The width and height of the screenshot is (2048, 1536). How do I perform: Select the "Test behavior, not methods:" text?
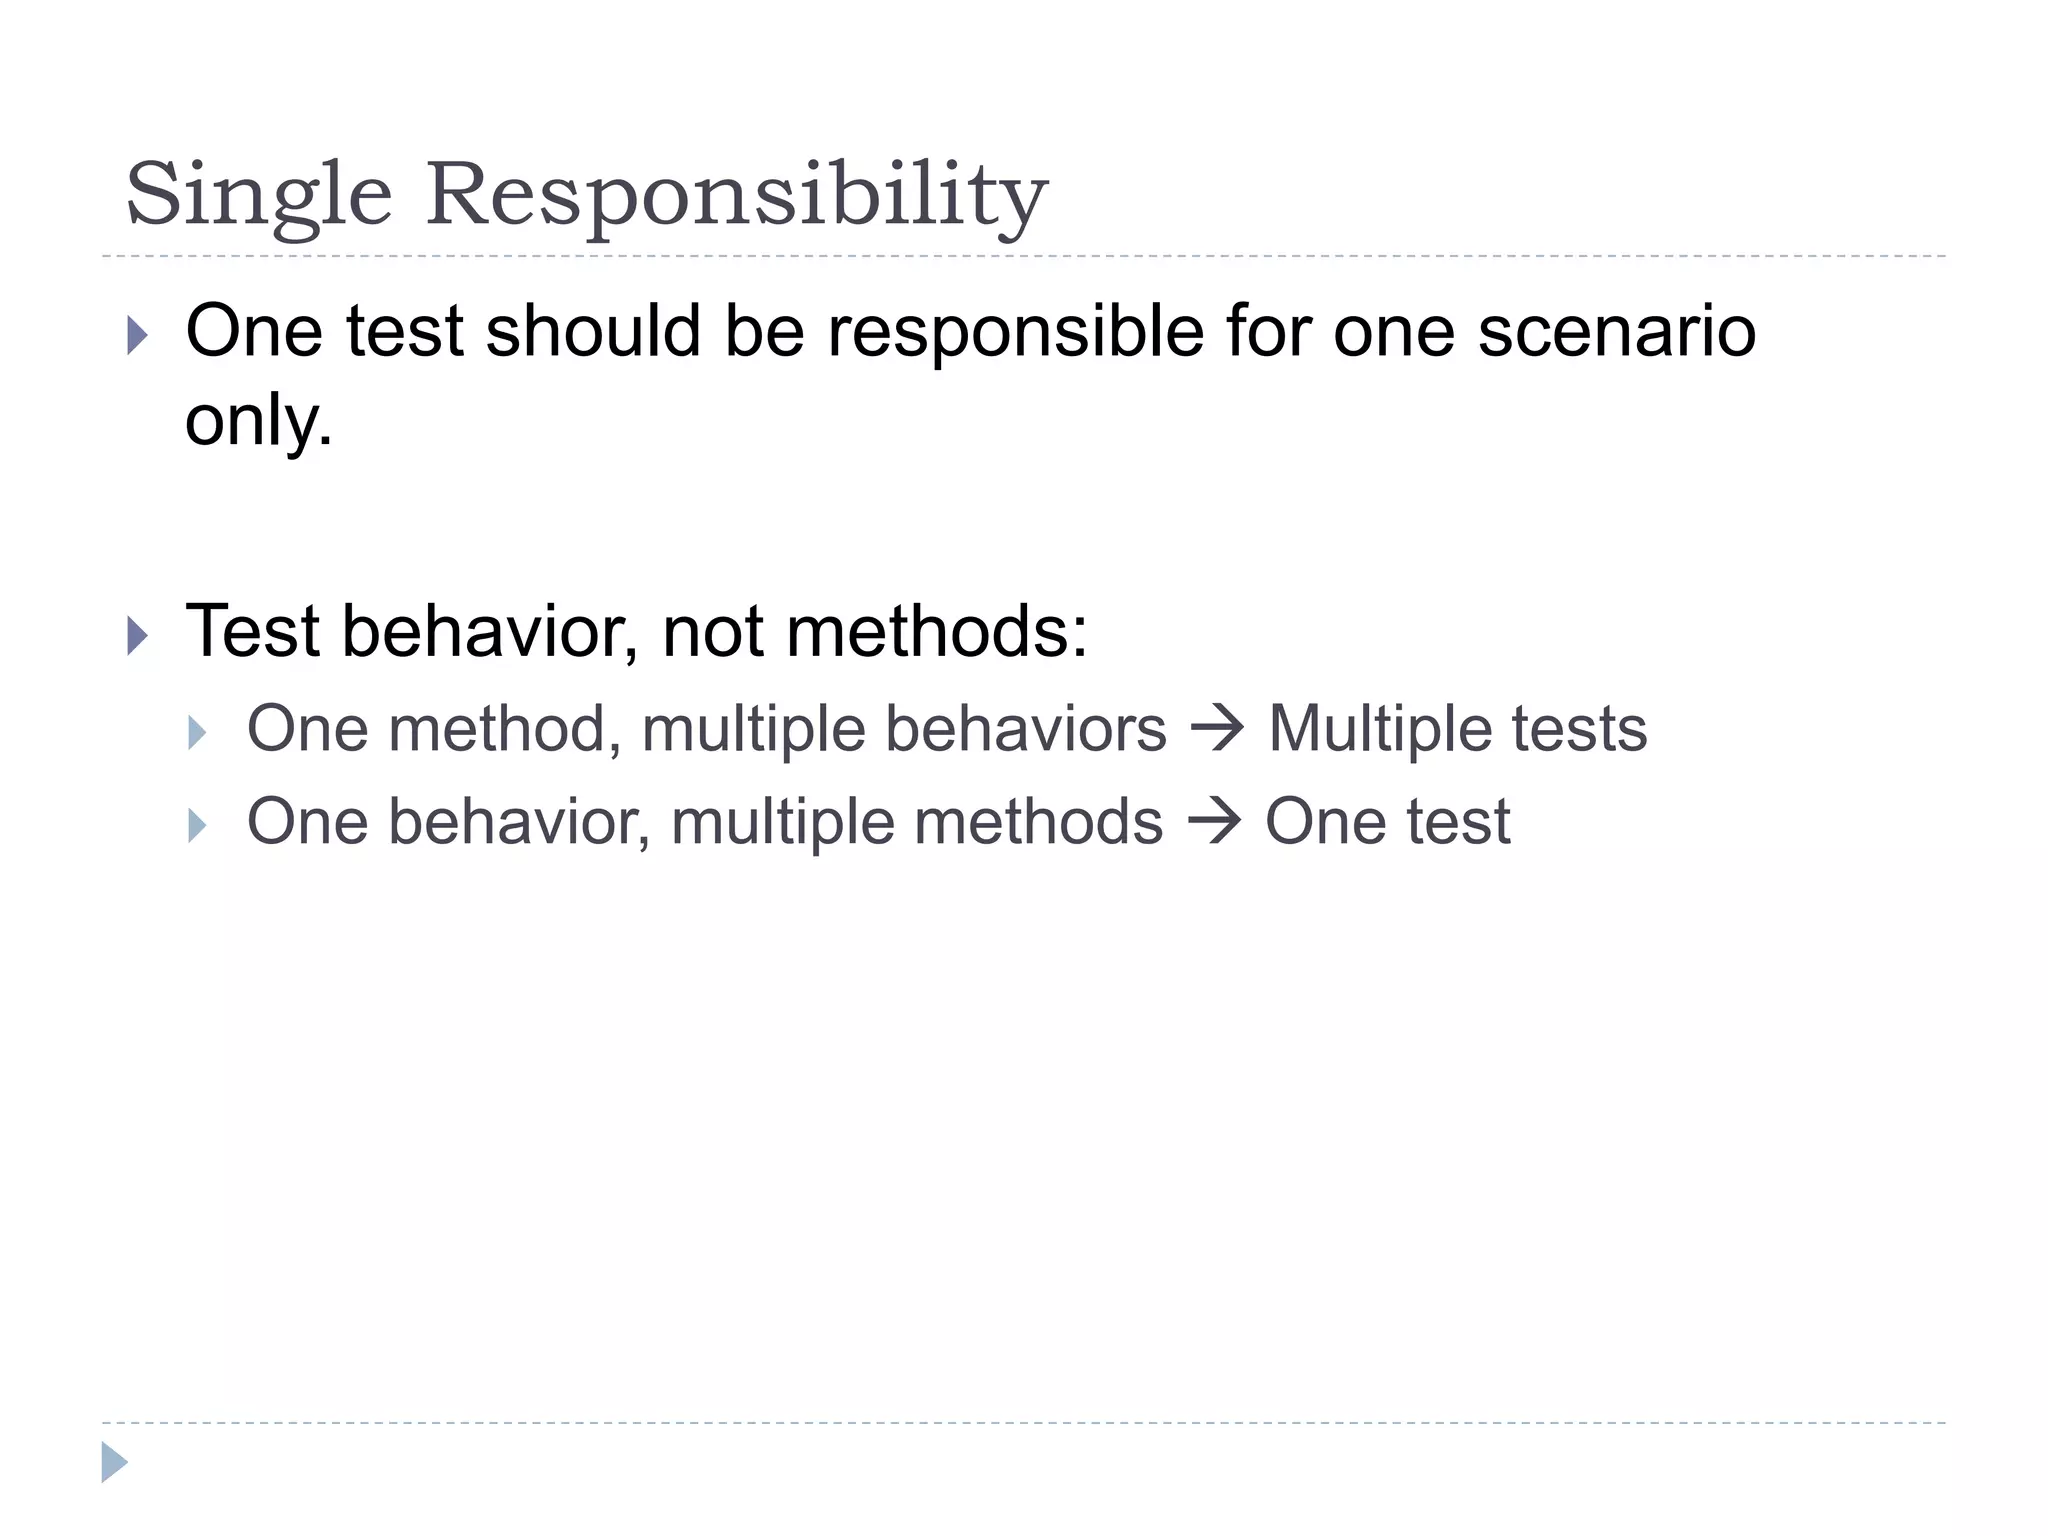[x=637, y=632]
